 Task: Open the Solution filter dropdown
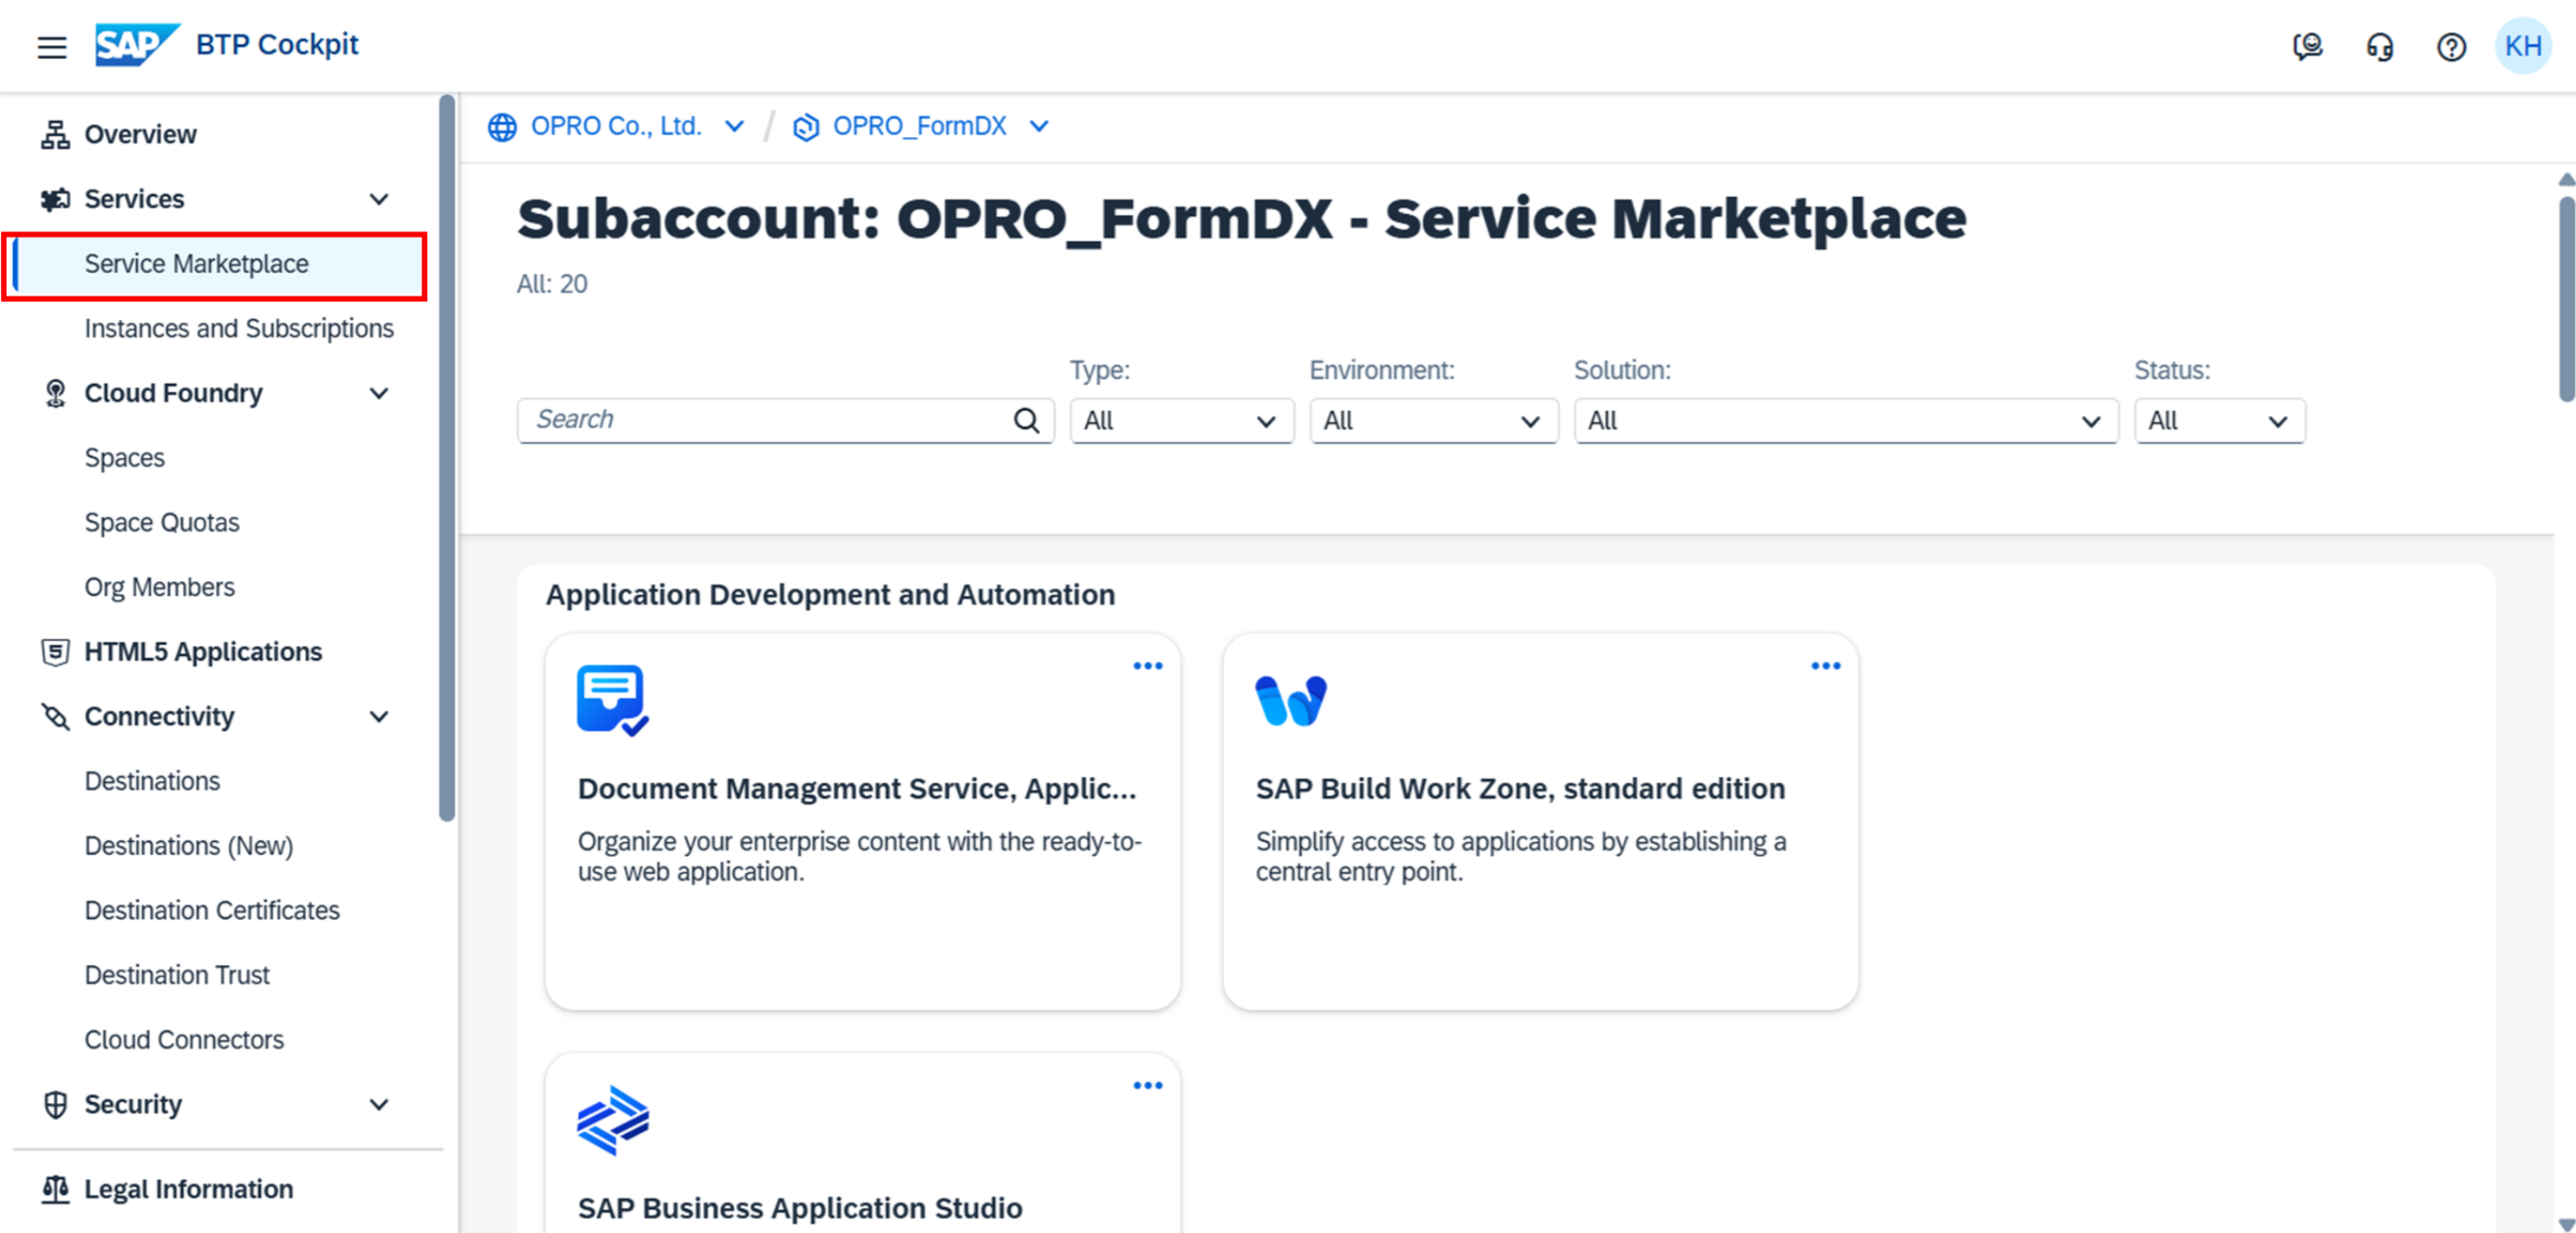(1845, 421)
